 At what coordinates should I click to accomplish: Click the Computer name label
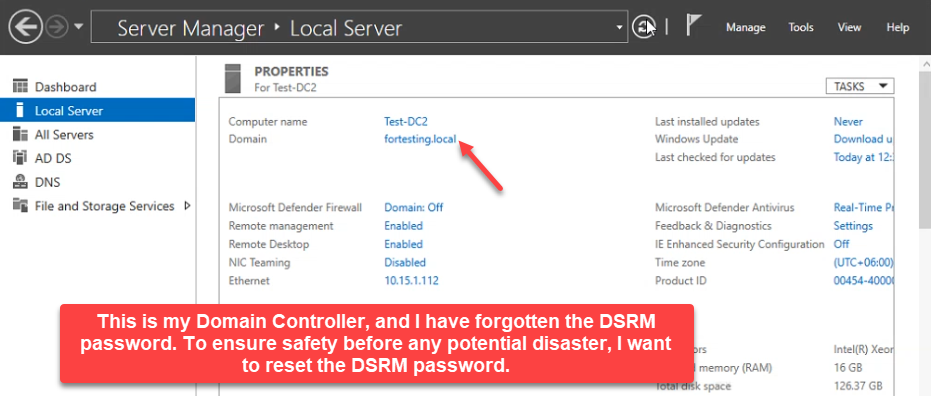(x=268, y=122)
